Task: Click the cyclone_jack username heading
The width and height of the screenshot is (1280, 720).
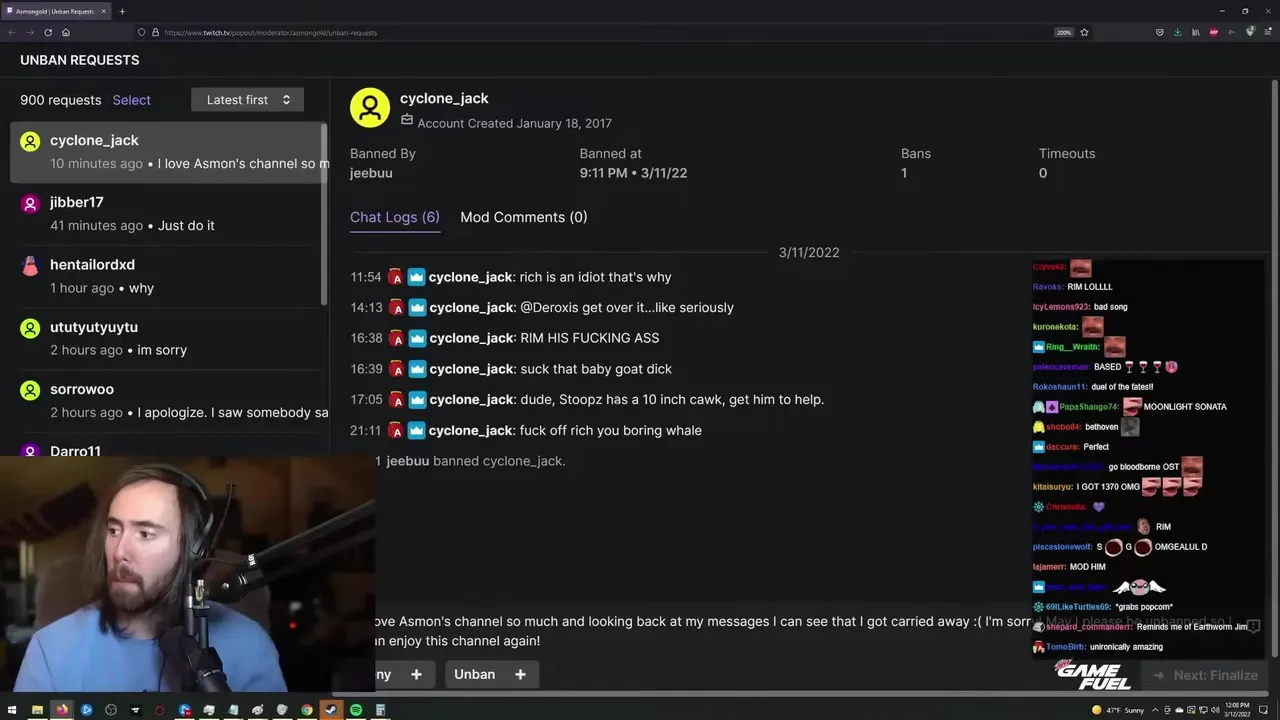Action: tap(444, 98)
